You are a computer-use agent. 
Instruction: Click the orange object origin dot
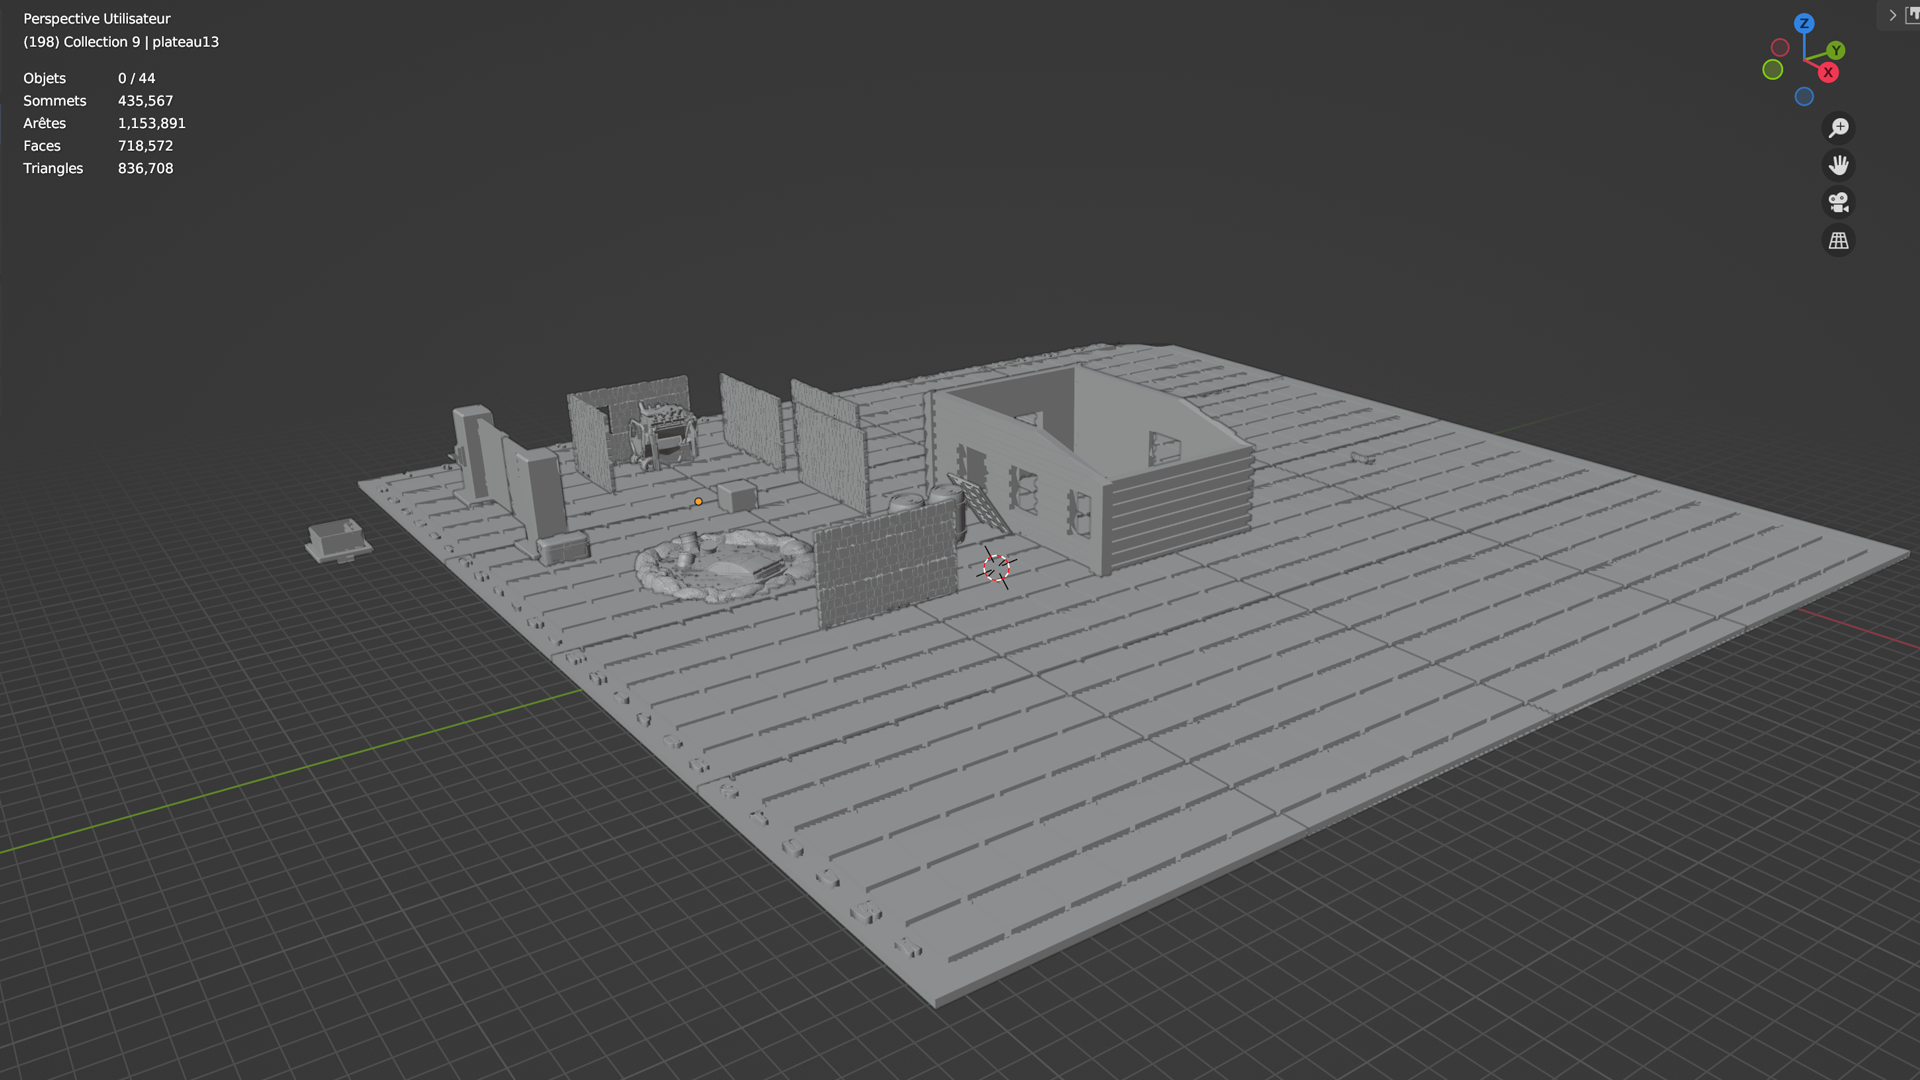click(x=698, y=502)
